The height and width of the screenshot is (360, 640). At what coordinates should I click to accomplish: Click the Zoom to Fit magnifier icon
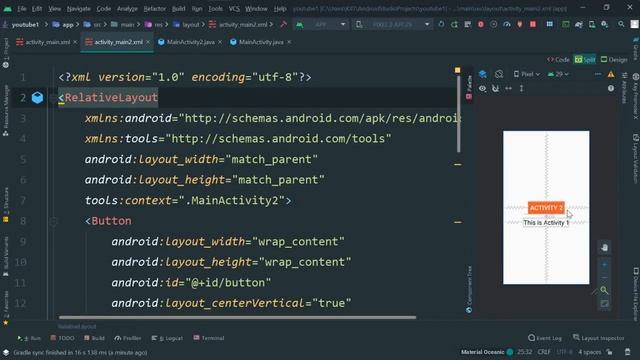[x=604, y=290]
